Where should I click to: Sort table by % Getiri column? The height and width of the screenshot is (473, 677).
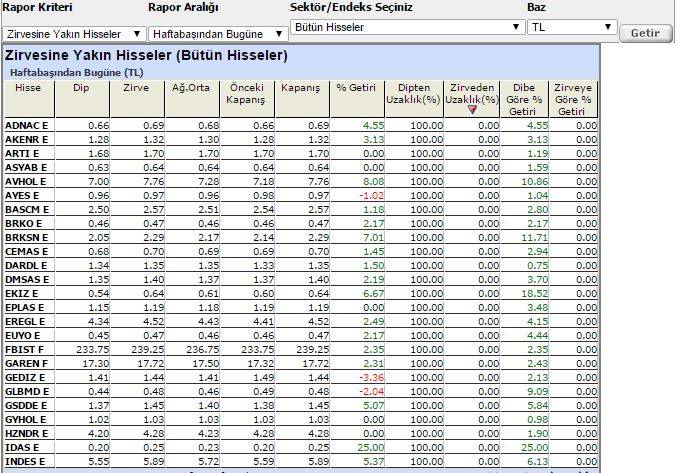[356, 88]
